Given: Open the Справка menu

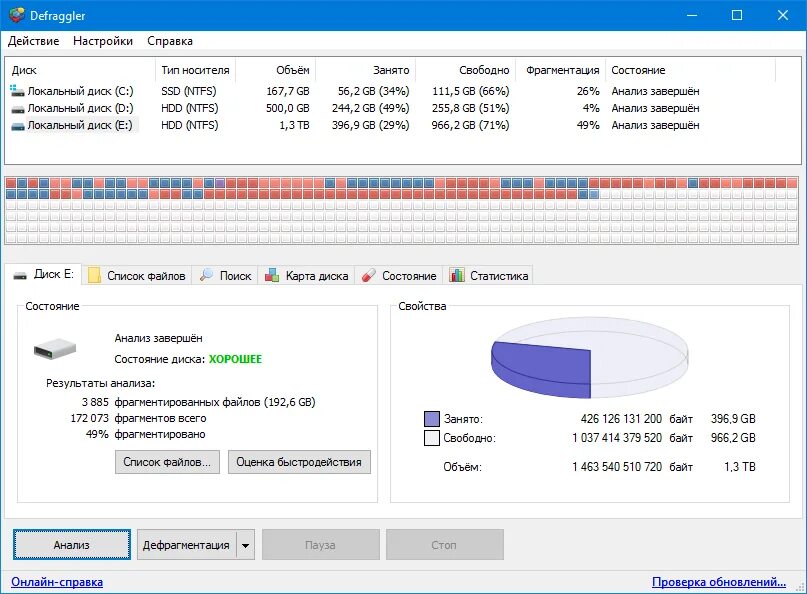Looking at the screenshot, I should coord(170,41).
